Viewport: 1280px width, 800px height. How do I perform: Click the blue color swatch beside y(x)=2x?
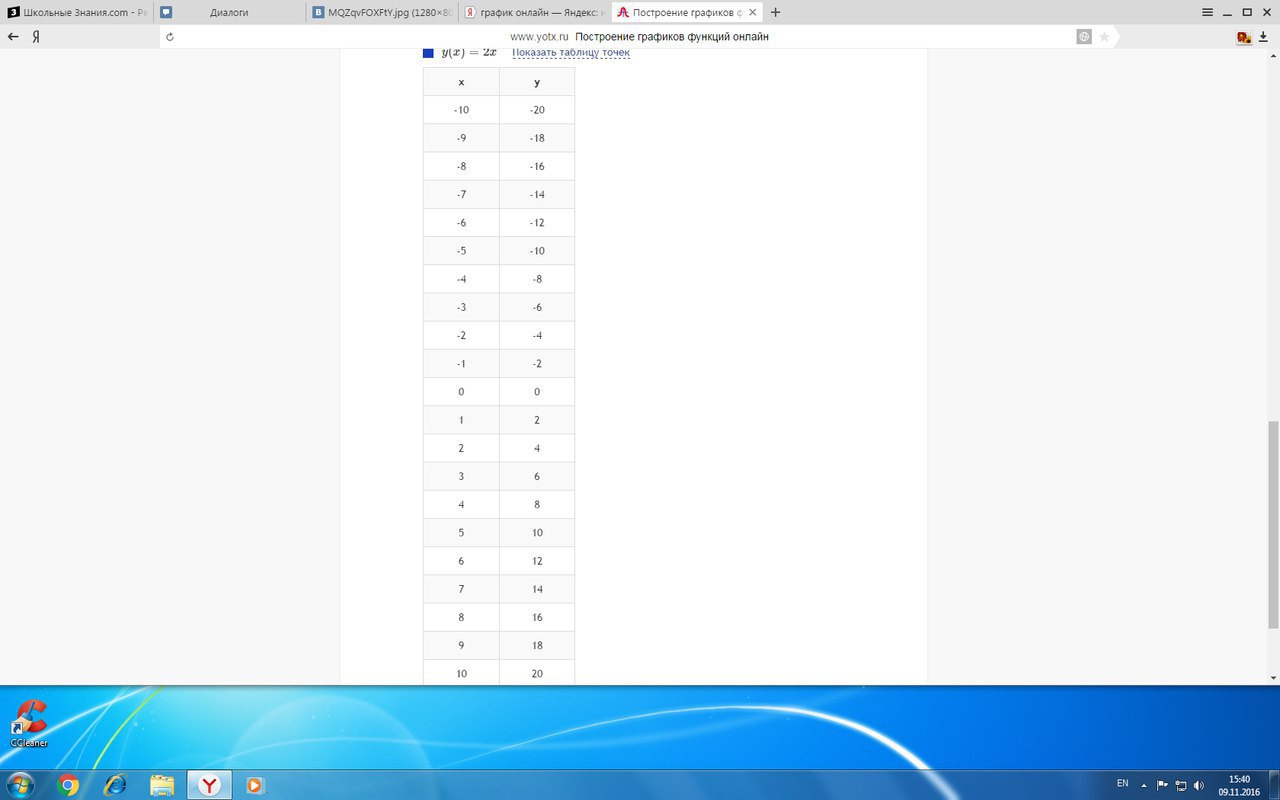tap(428, 53)
